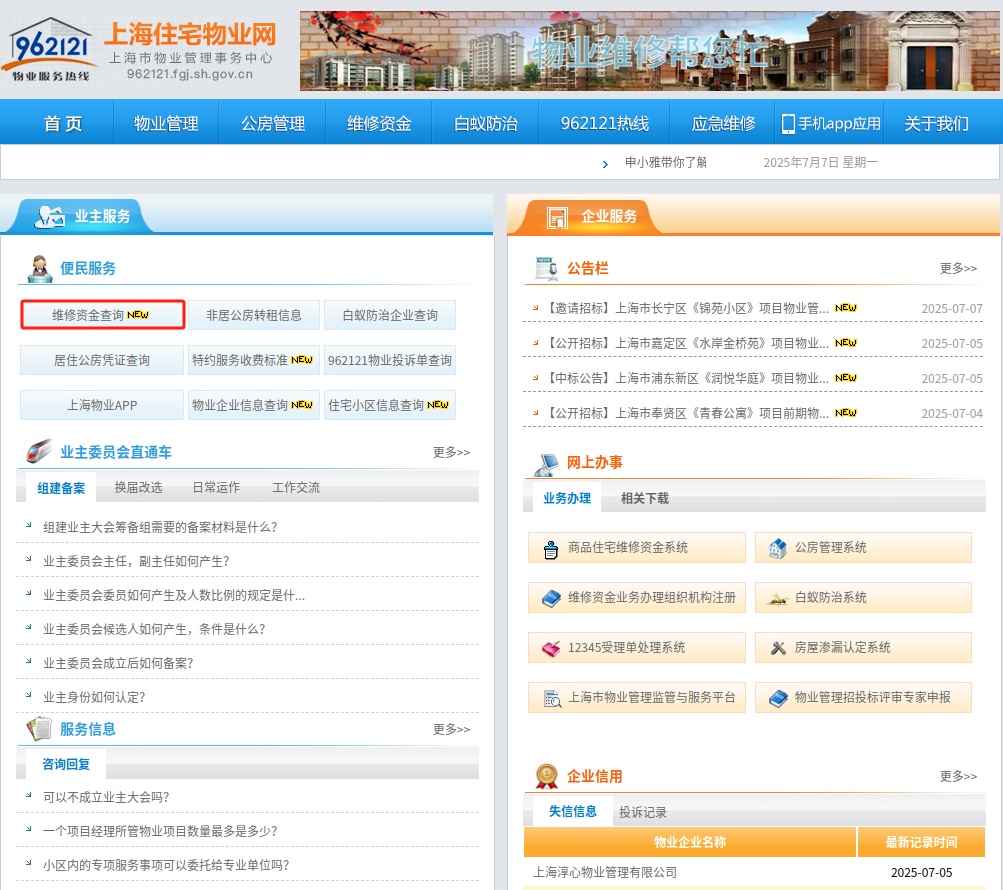
Task: Click the 房屋渗漏认定系统 tools icon
Action: pyautogui.click(x=777, y=648)
